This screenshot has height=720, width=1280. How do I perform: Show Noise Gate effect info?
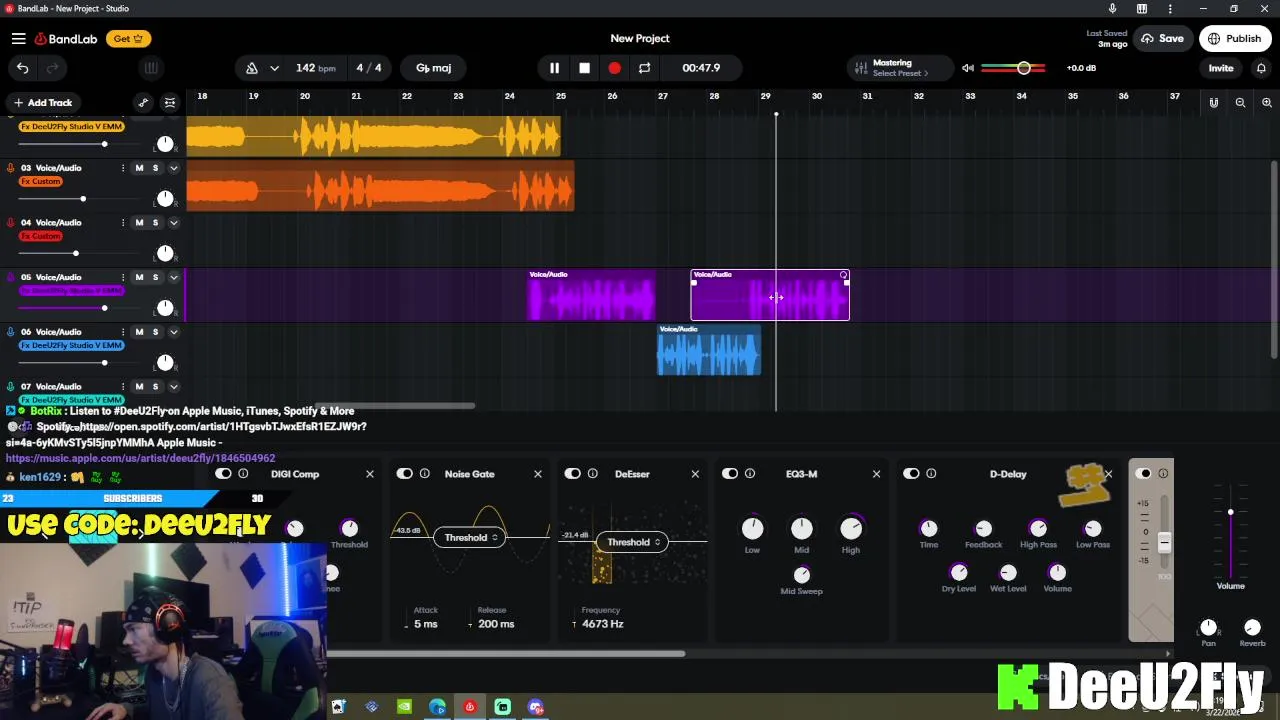tap(424, 474)
